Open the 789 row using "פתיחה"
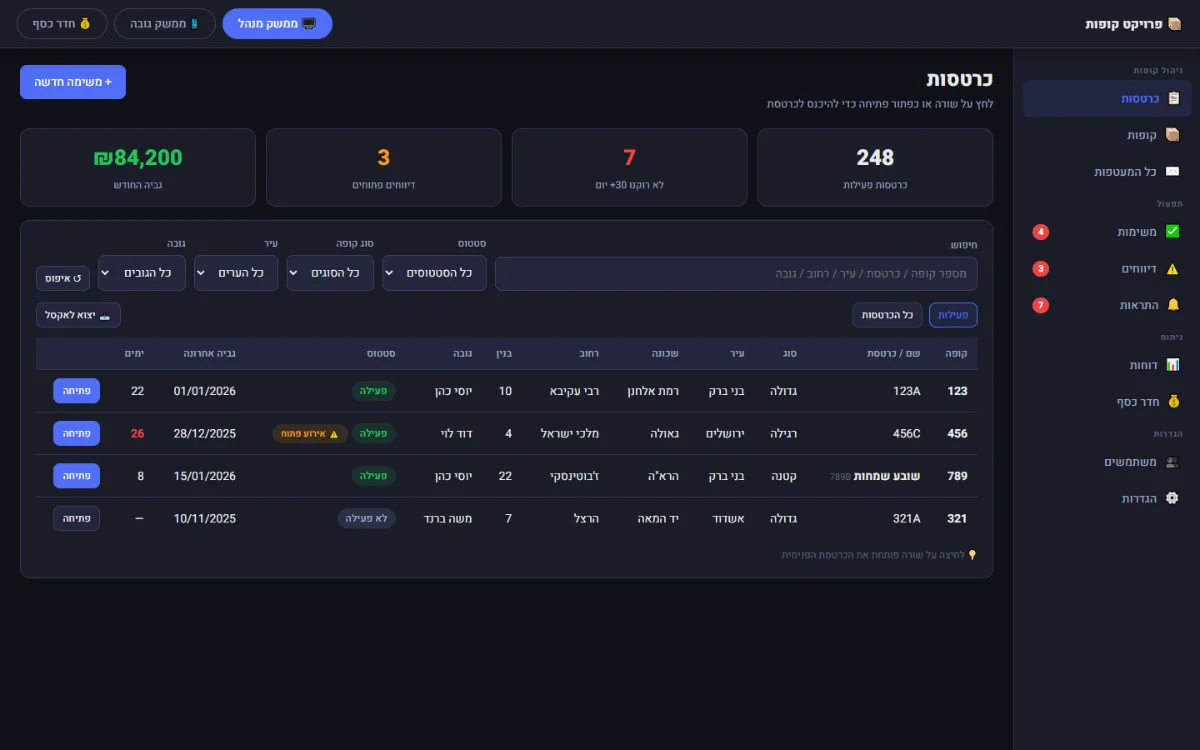This screenshot has height=750, width=1200. tap(76, 476)
